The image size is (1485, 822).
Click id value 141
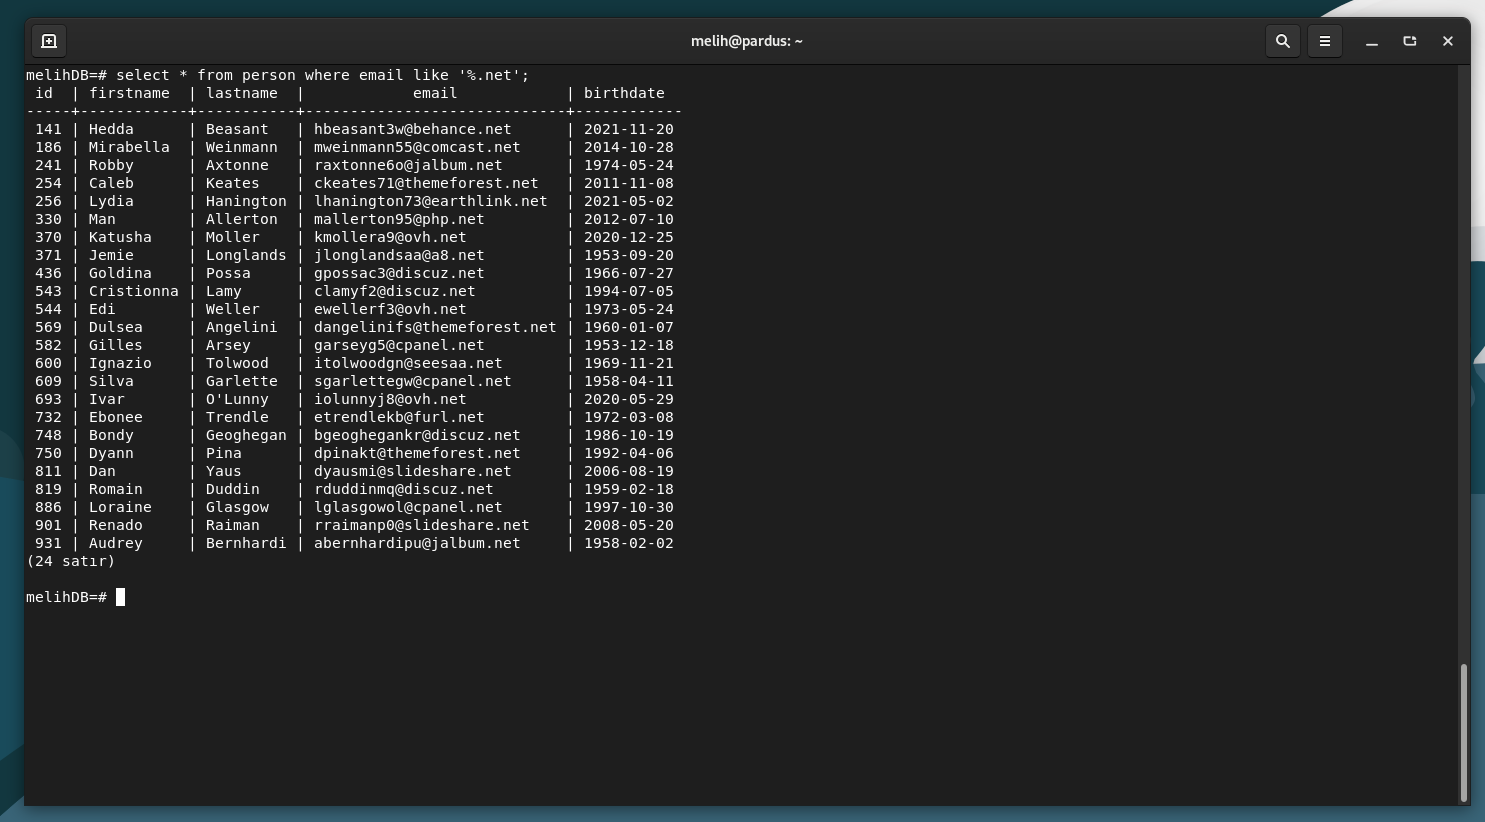pos(48,129)
